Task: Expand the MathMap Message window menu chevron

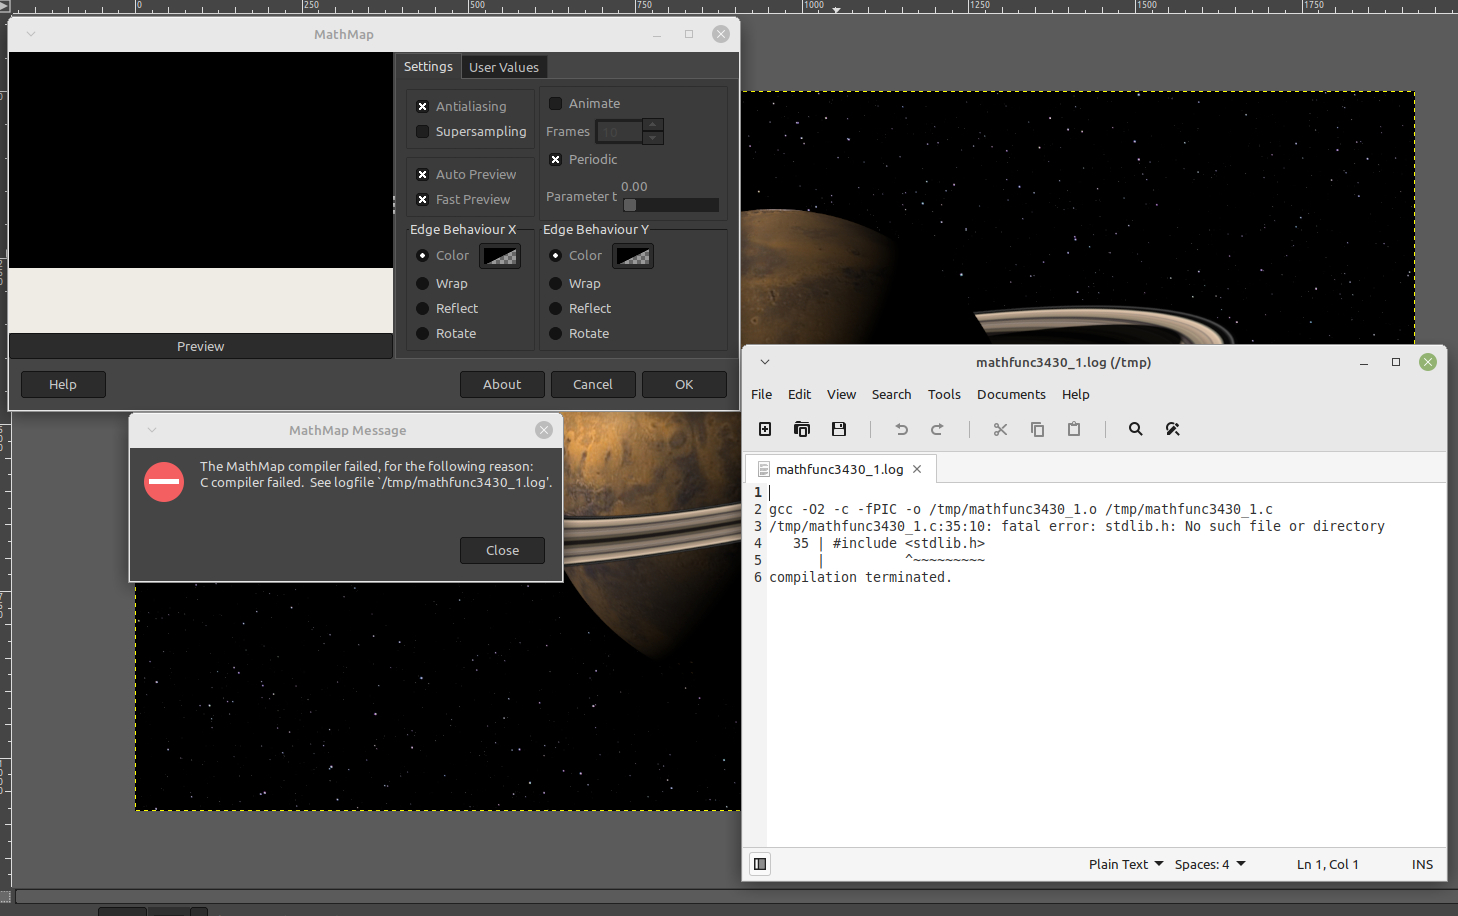Action: (x=152, y=430)
